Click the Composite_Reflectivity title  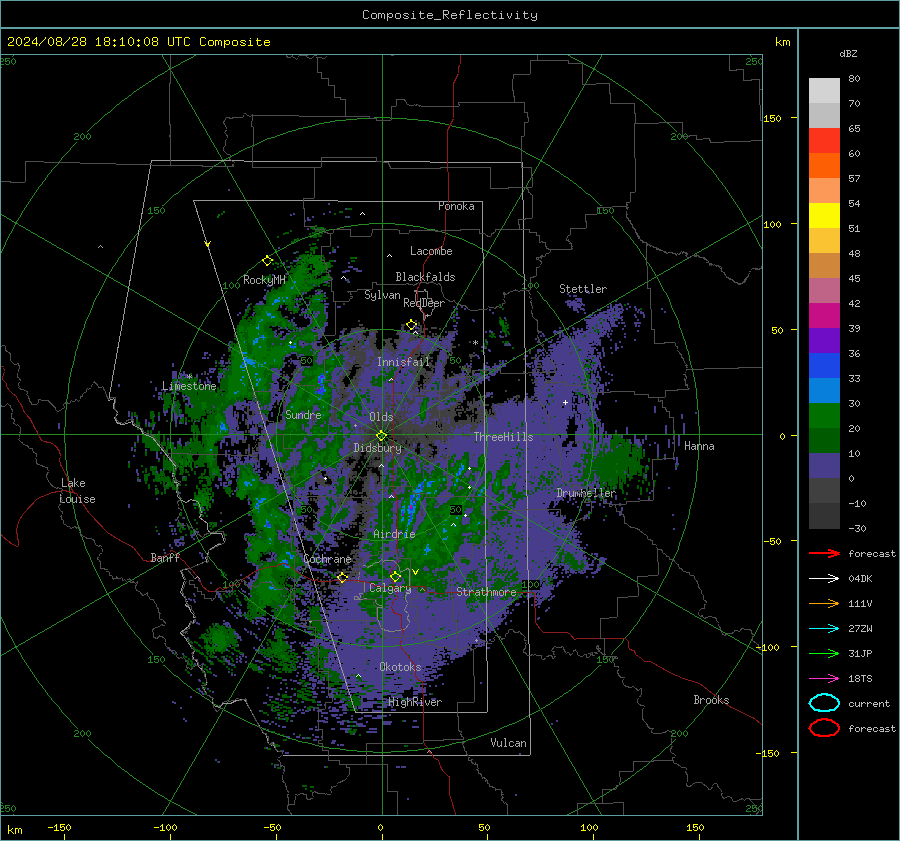(x=450, y=15)
